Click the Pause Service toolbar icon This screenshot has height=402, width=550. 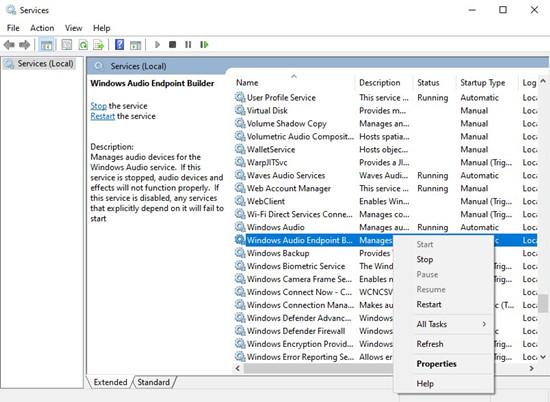pyautogui.click(x=188, y=45)
